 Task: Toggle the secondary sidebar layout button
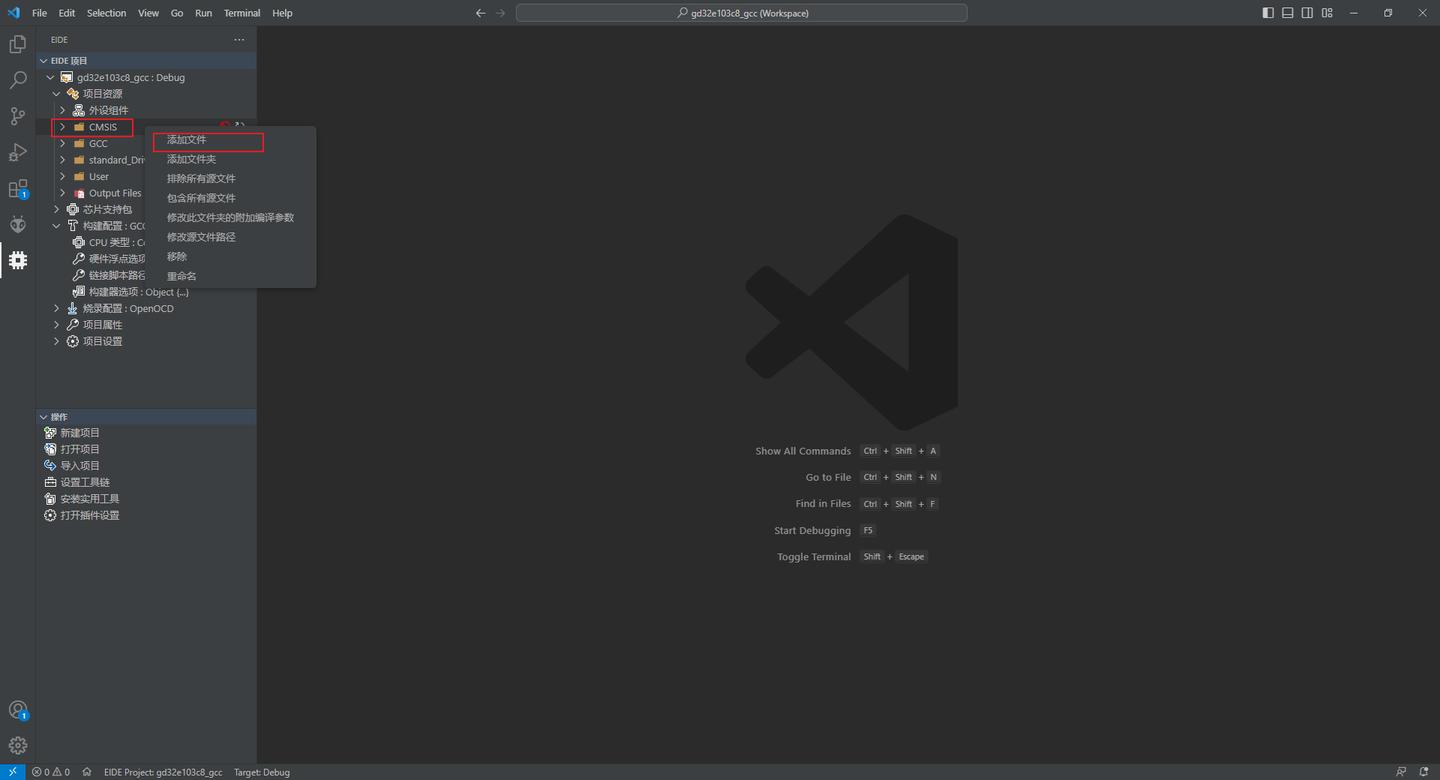click(x=1307, y=12)
